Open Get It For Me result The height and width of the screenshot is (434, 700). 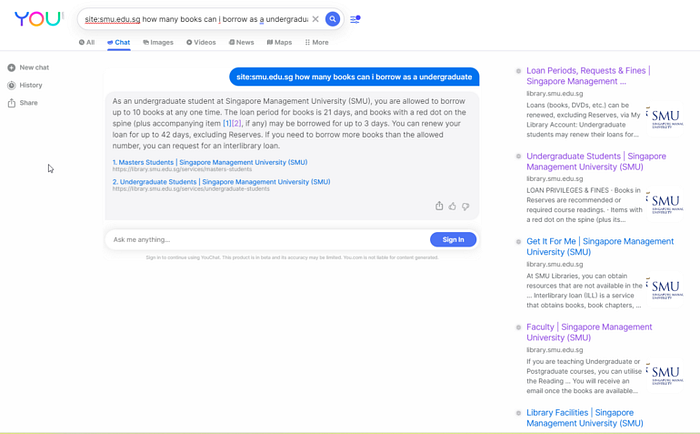(600, 246)
